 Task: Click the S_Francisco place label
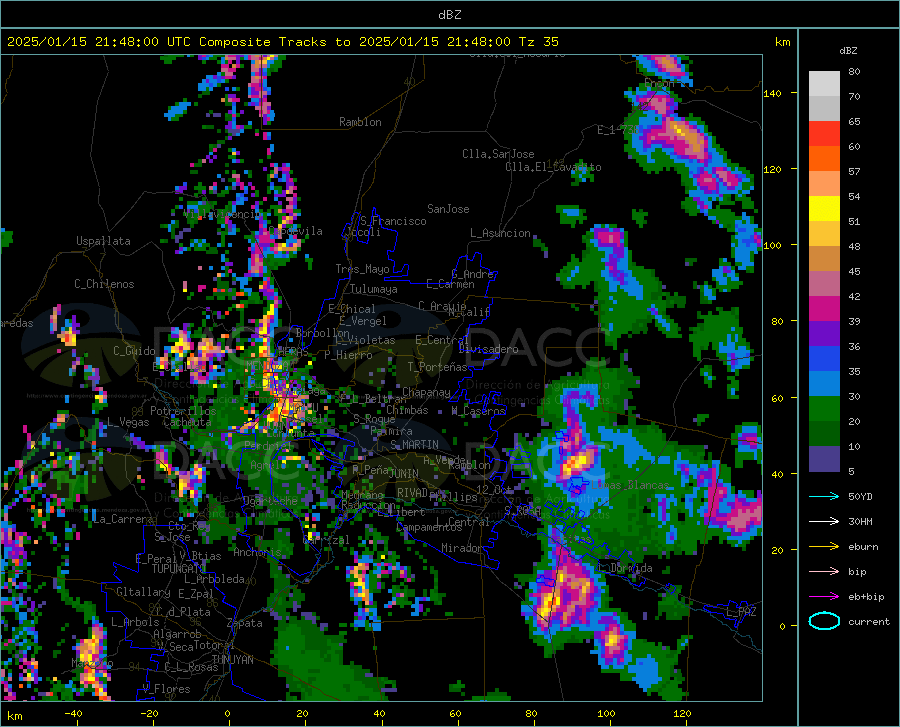coord(393,221)
